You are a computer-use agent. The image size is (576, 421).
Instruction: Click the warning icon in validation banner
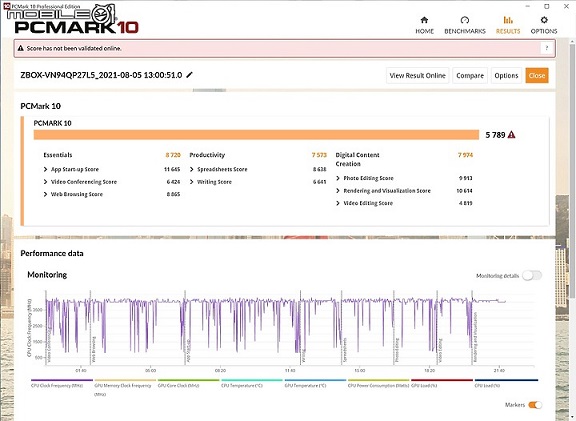point(21,48)
